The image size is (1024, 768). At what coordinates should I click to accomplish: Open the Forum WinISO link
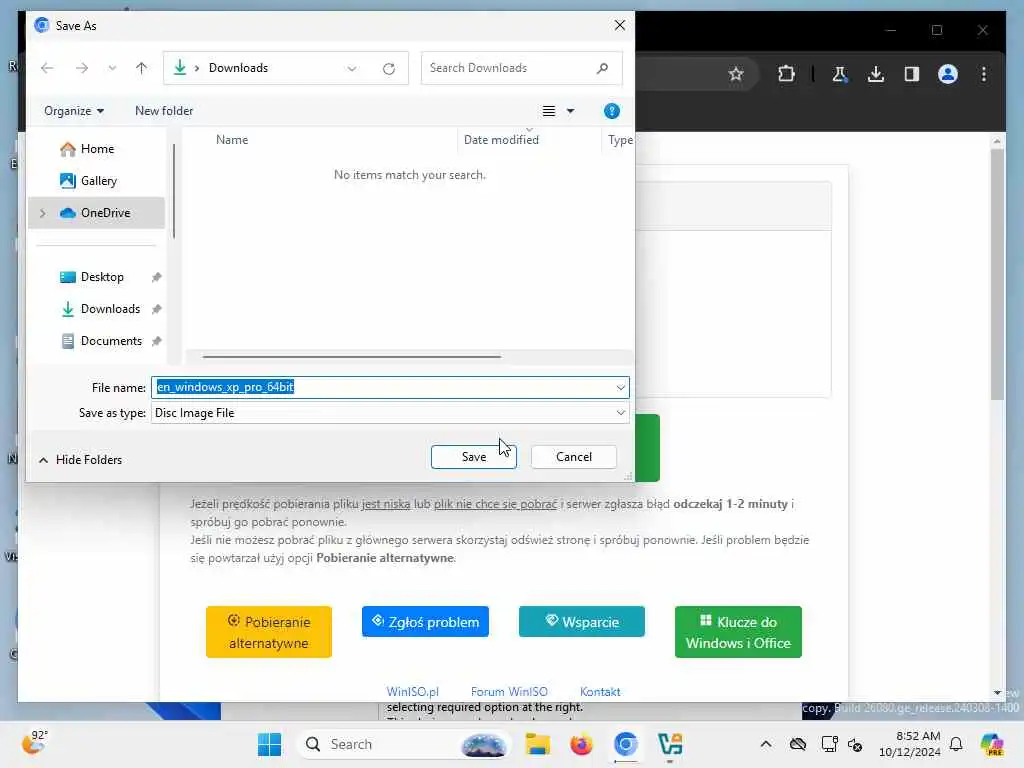[x=509, y=692]
